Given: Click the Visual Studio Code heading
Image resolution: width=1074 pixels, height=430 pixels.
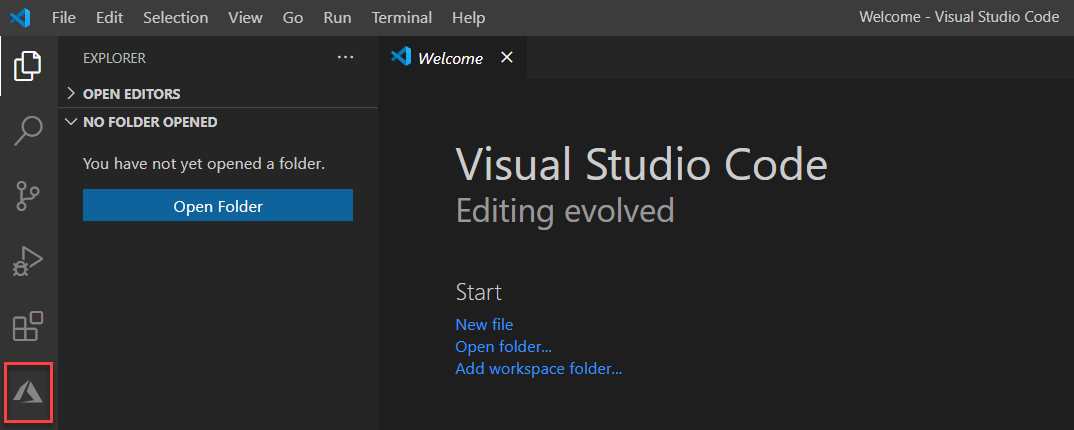Looking at the screenshot, I should [x=642, y=165].
